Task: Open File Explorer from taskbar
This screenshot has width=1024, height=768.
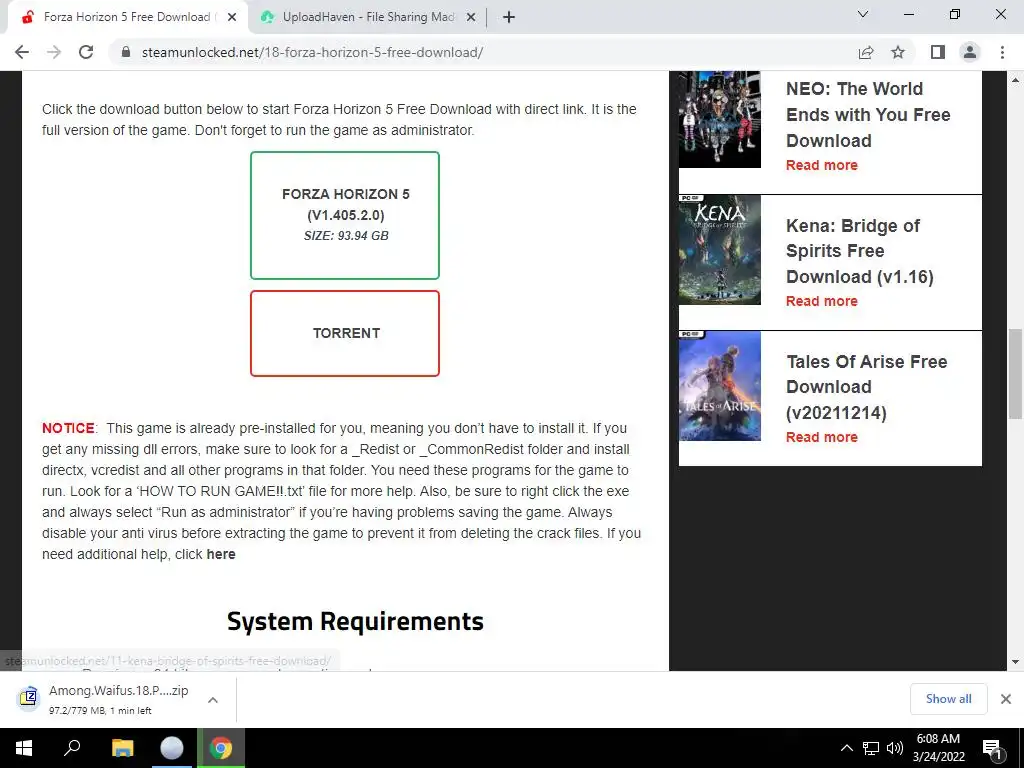Action: (x=122, y=748)
